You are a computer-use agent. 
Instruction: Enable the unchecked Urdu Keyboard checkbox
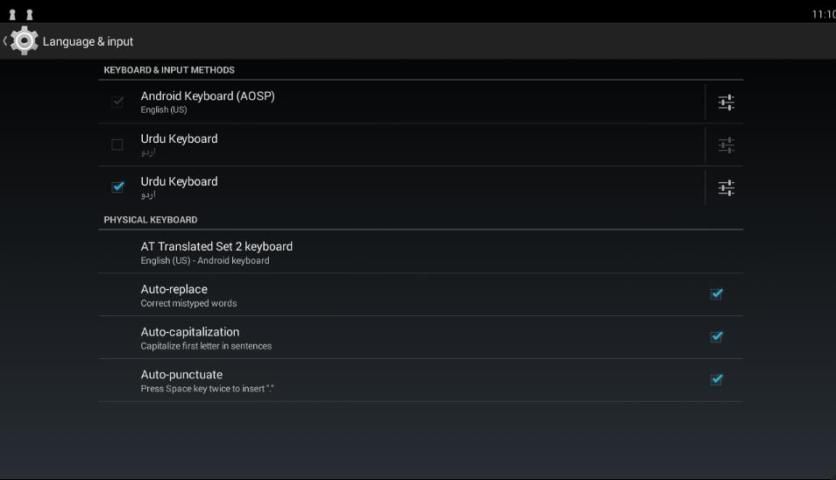coord(118,145)
